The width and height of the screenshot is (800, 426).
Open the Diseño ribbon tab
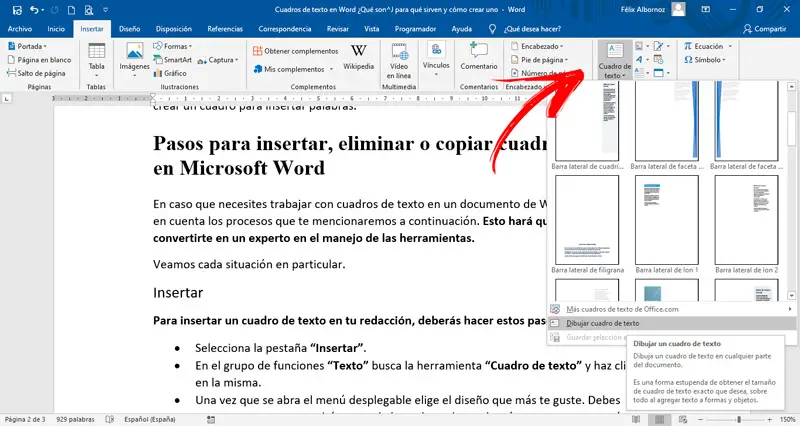click(130, 29)
